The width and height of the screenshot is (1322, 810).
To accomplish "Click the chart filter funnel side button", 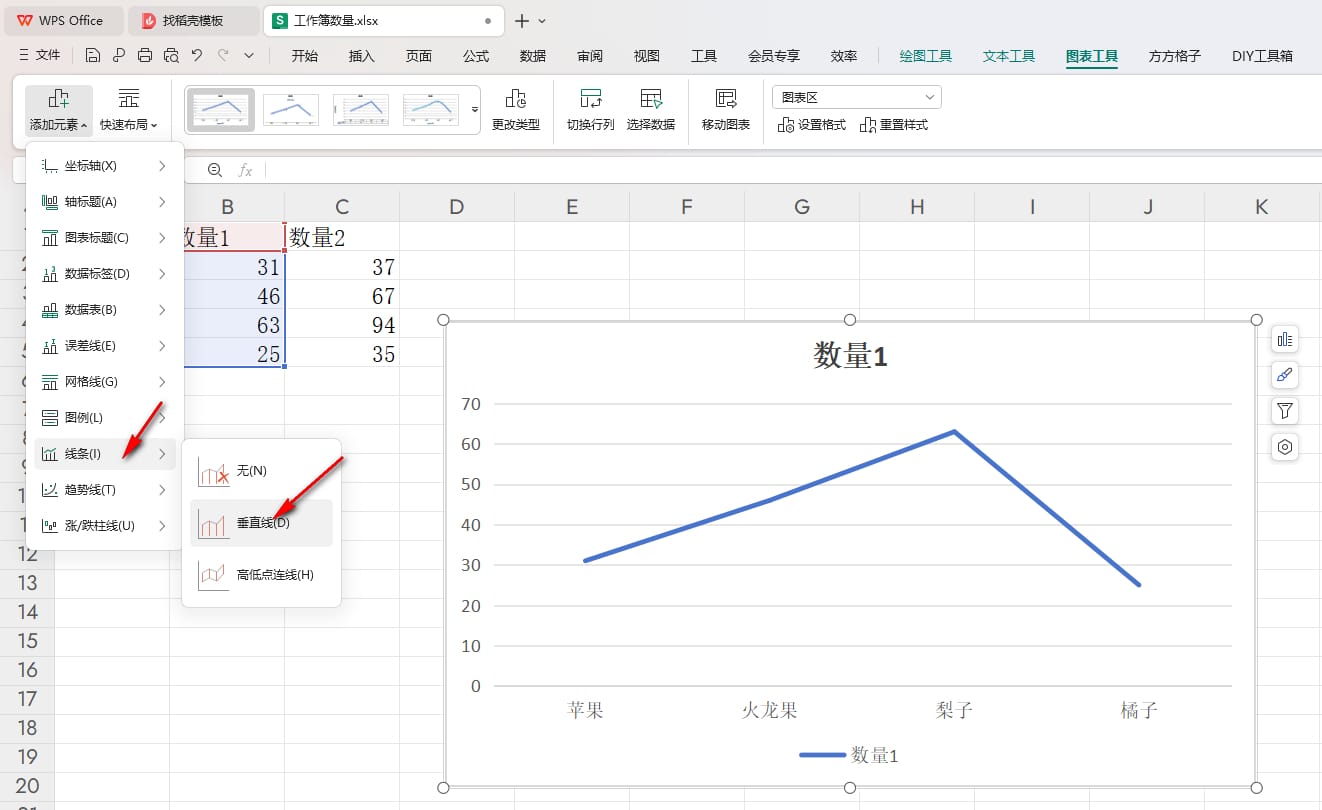I will point(1285,411).
